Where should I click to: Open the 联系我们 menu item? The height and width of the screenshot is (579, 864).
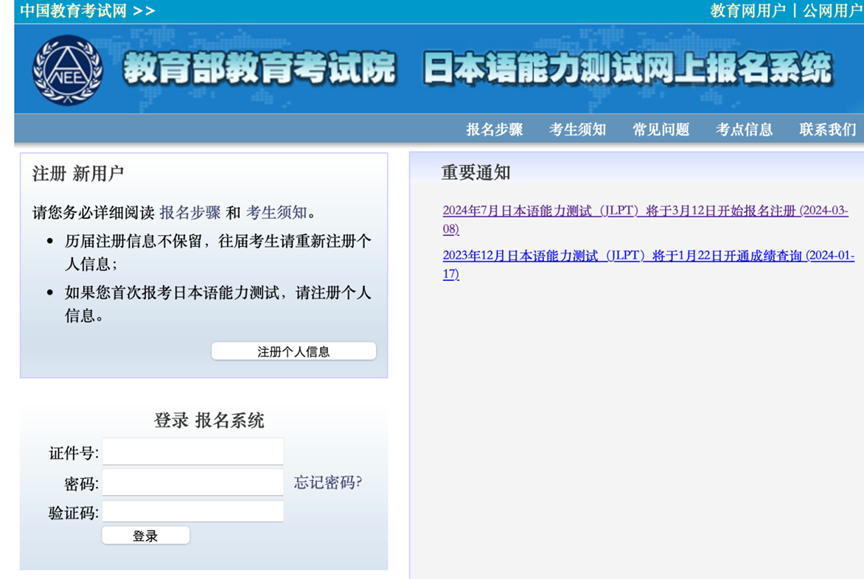pyautogui.click(x=828, y=129)
